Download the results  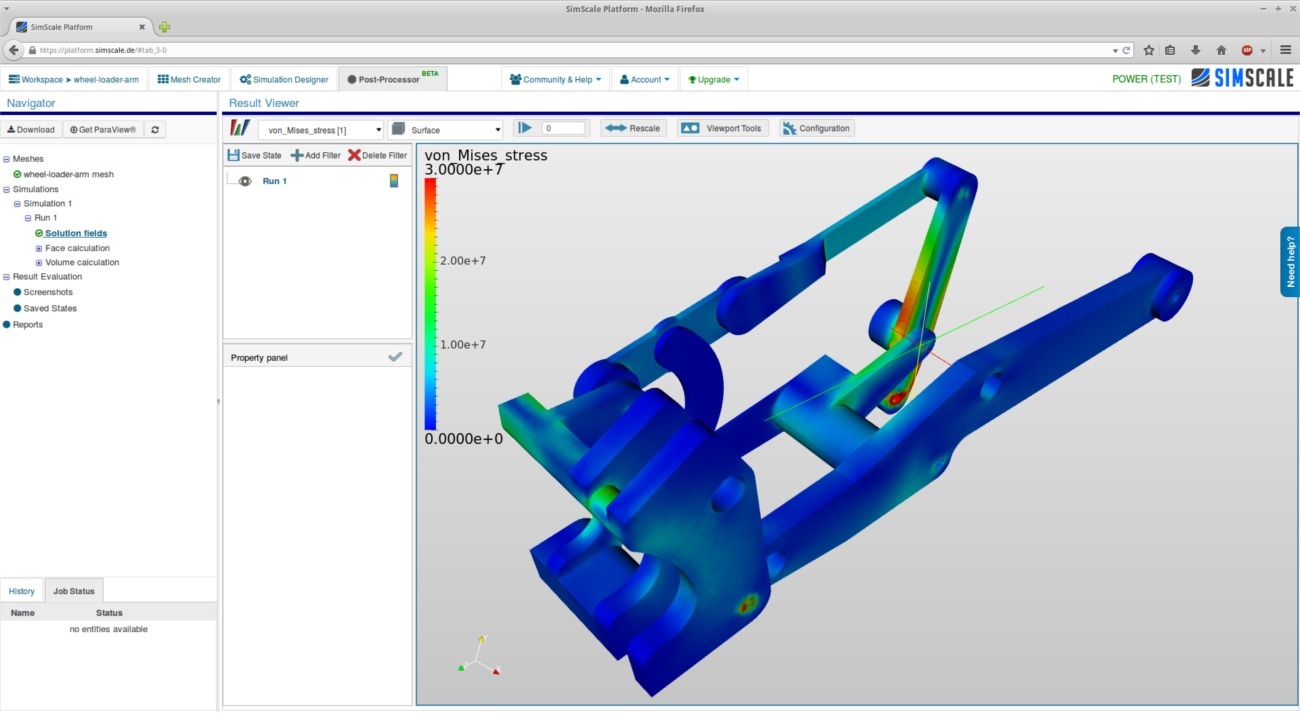pos(31,129)
